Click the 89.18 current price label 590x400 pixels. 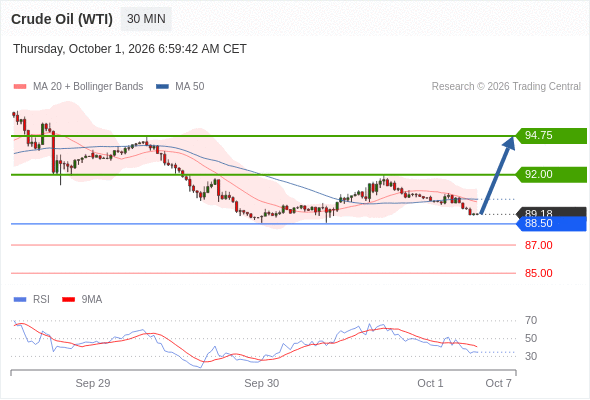coord(551,212)
